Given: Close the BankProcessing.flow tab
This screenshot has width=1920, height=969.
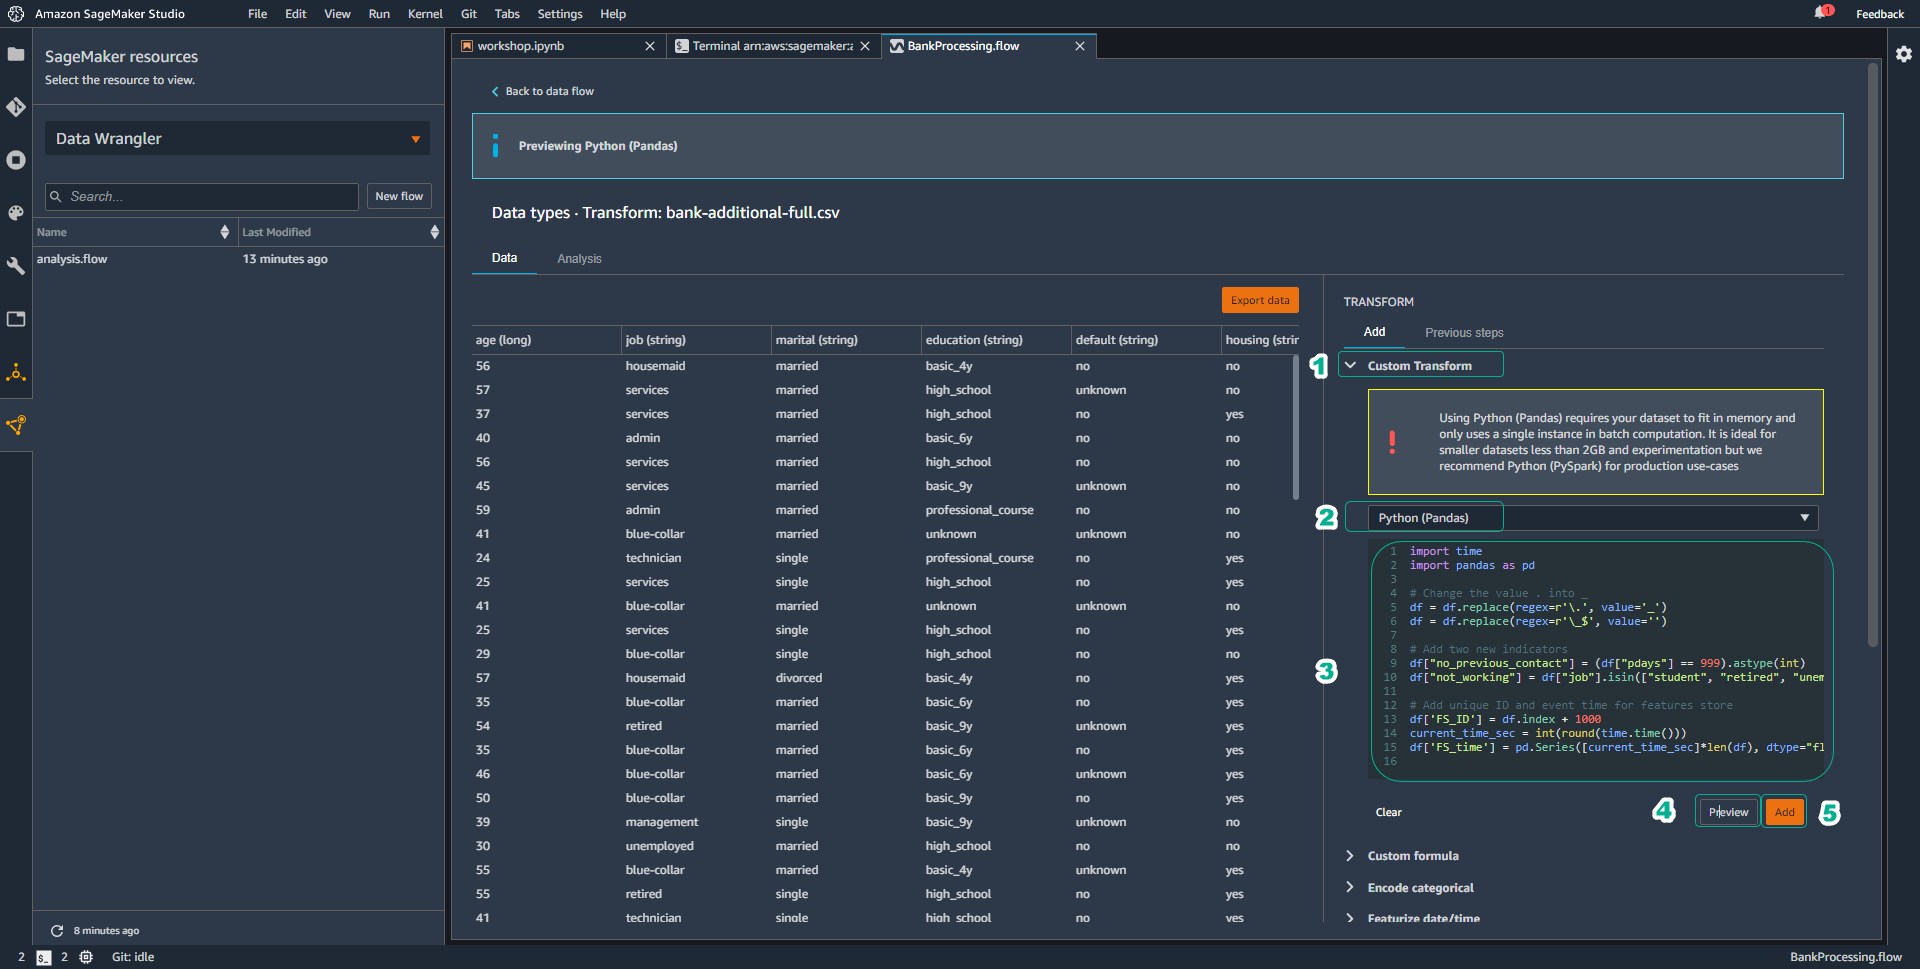Looking at the screenshot, I should point(1080,46).
